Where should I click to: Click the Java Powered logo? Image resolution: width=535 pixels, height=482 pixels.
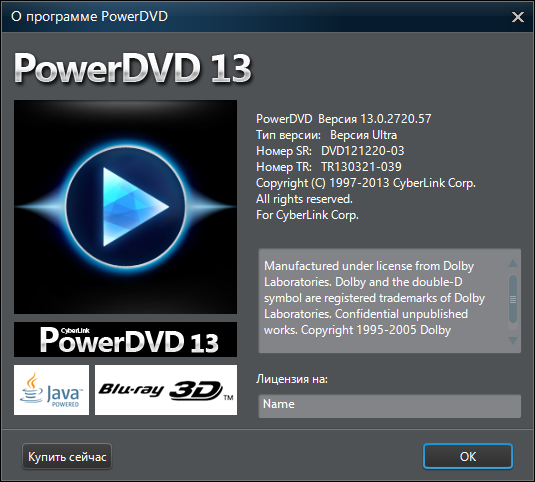coord(52,390)
